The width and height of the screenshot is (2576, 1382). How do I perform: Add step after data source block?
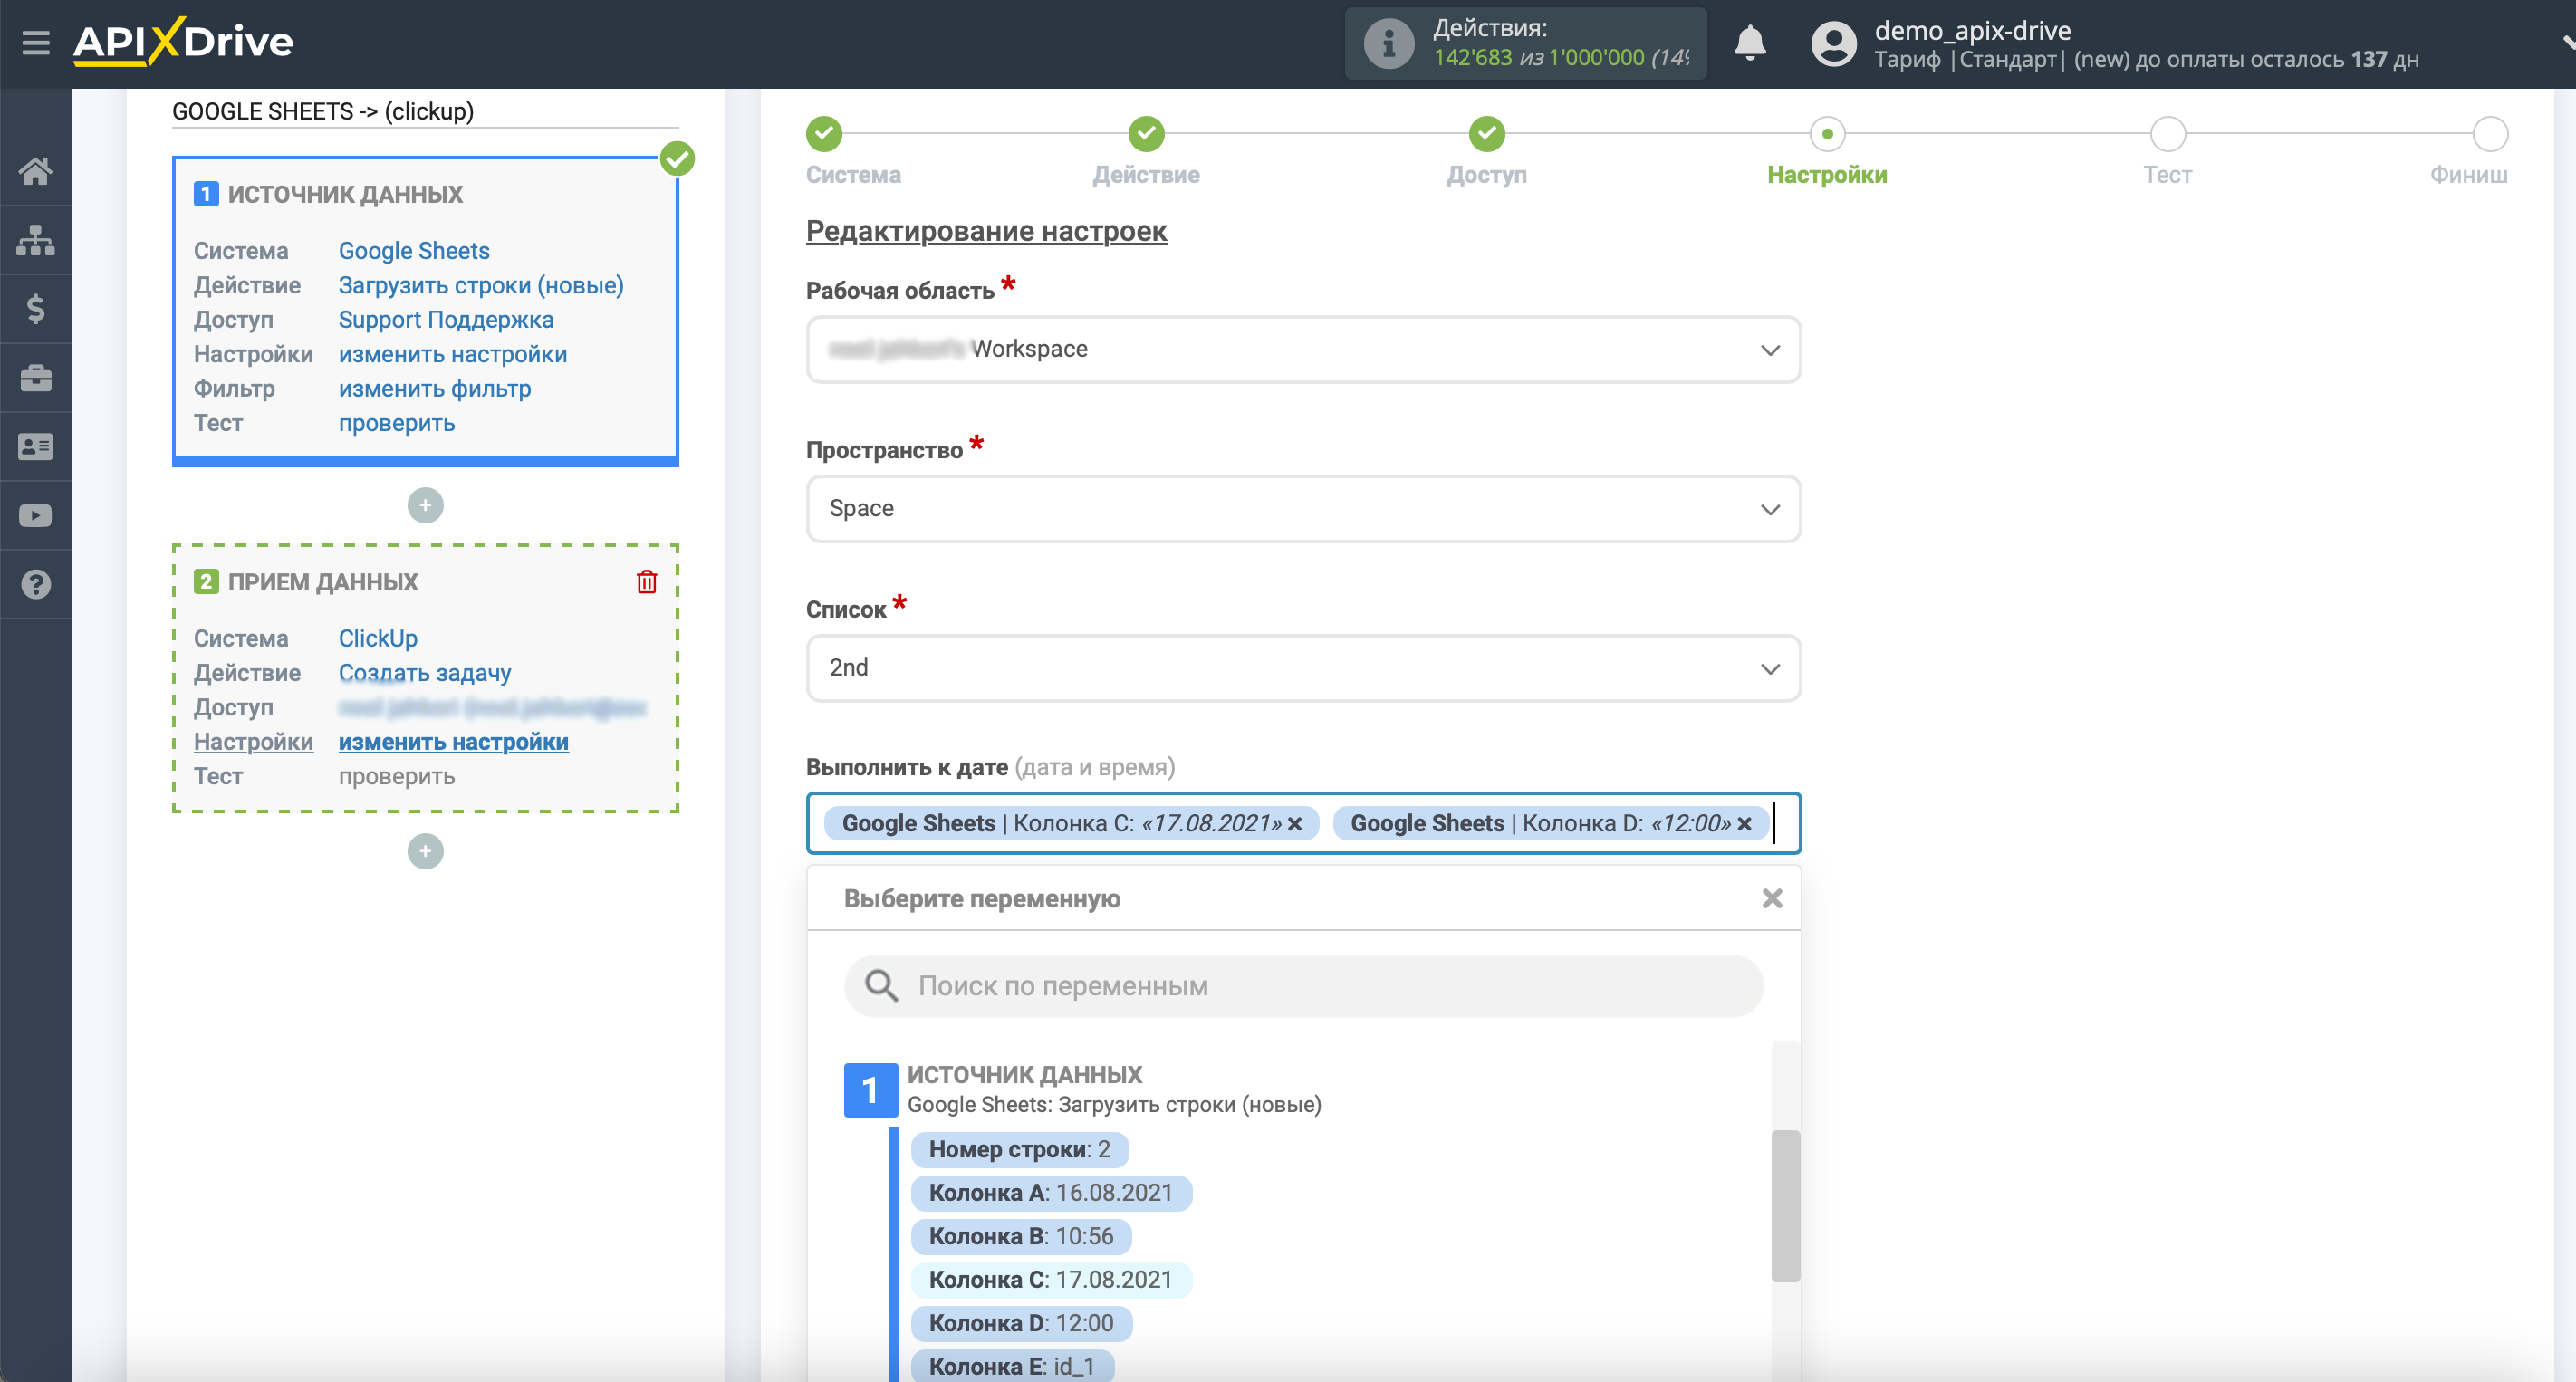point(425,505)
